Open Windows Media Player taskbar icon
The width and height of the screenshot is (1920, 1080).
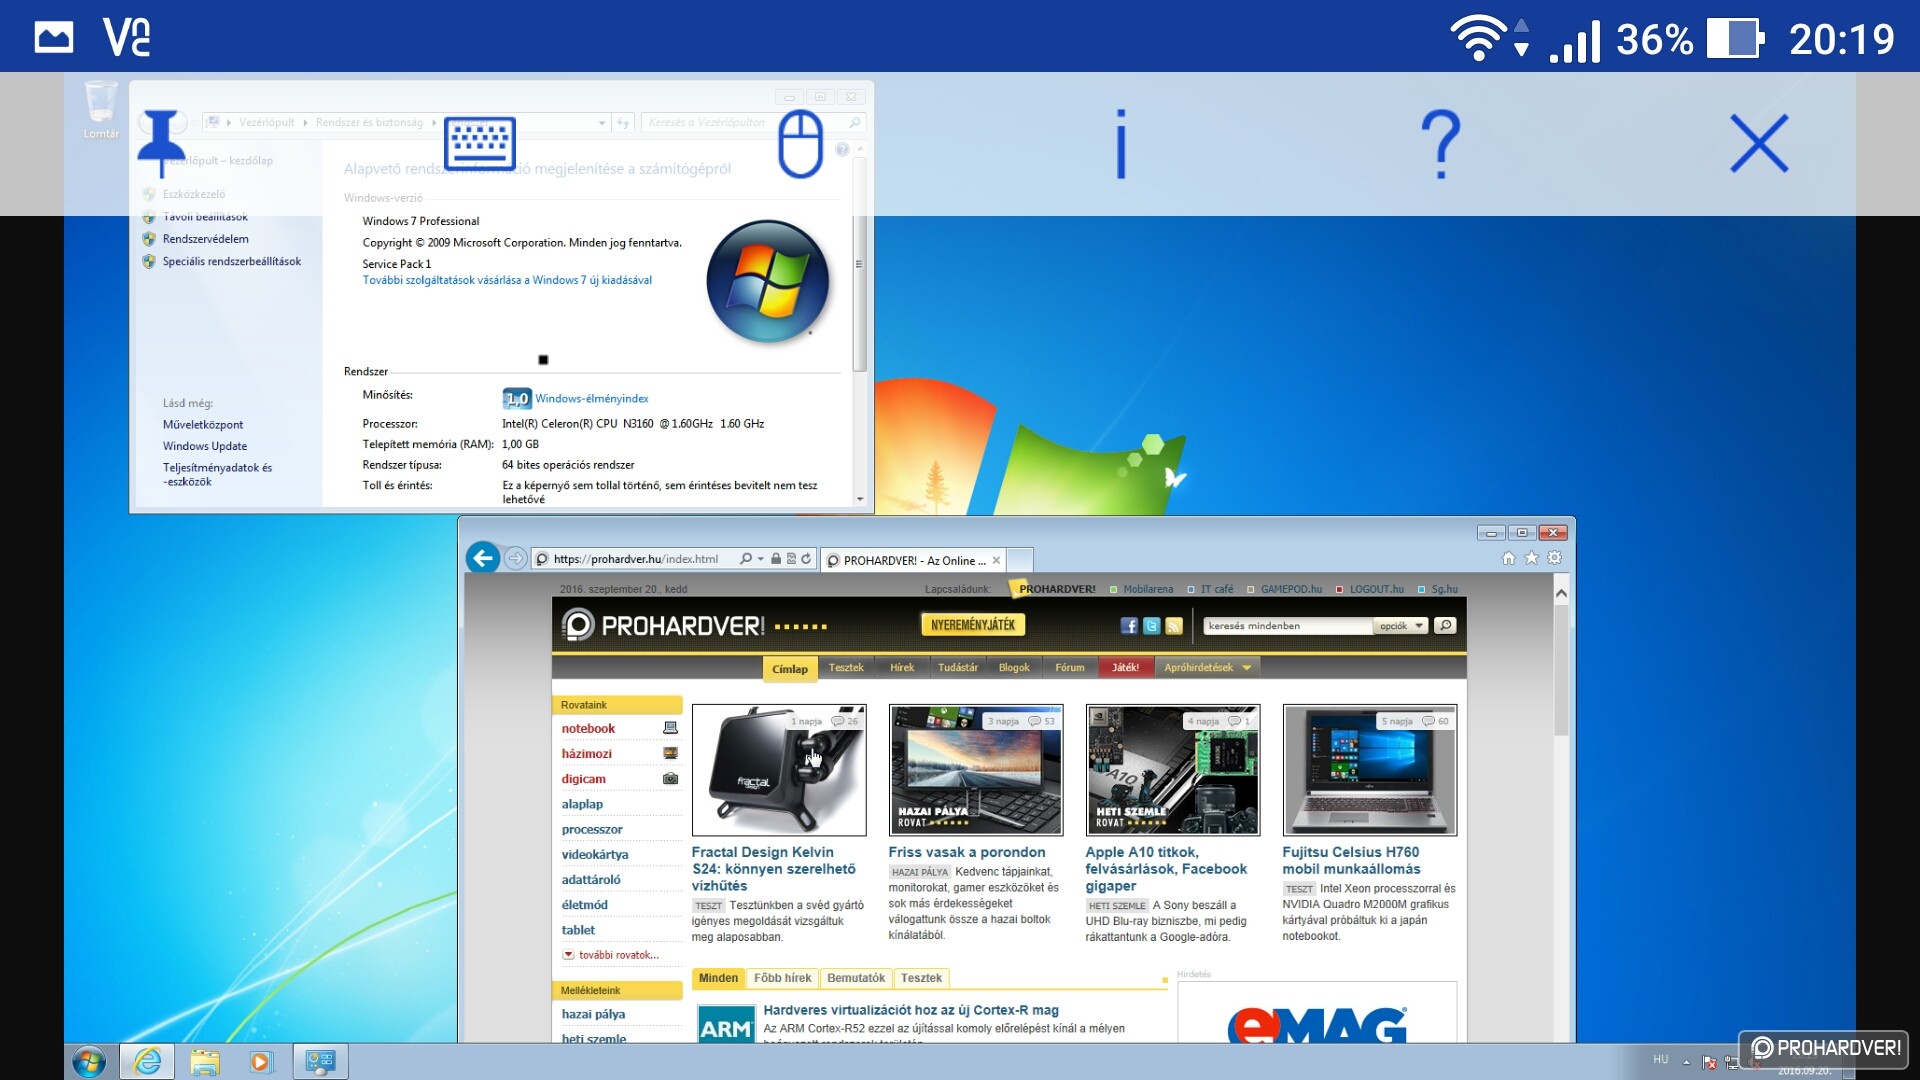[261, 1061]
